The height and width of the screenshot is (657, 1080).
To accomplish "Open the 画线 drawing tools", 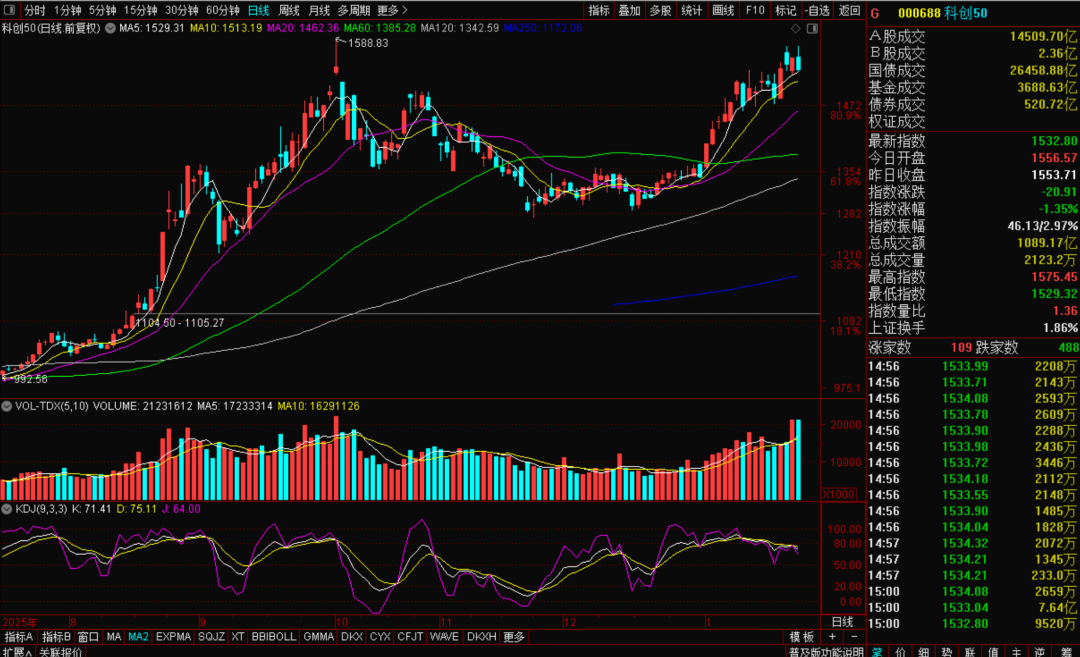I will pos(723,11).
